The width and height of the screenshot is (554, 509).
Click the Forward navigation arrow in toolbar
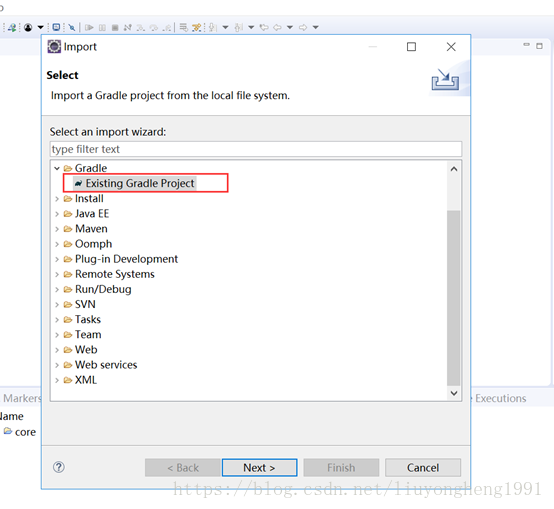click(303, 27)
